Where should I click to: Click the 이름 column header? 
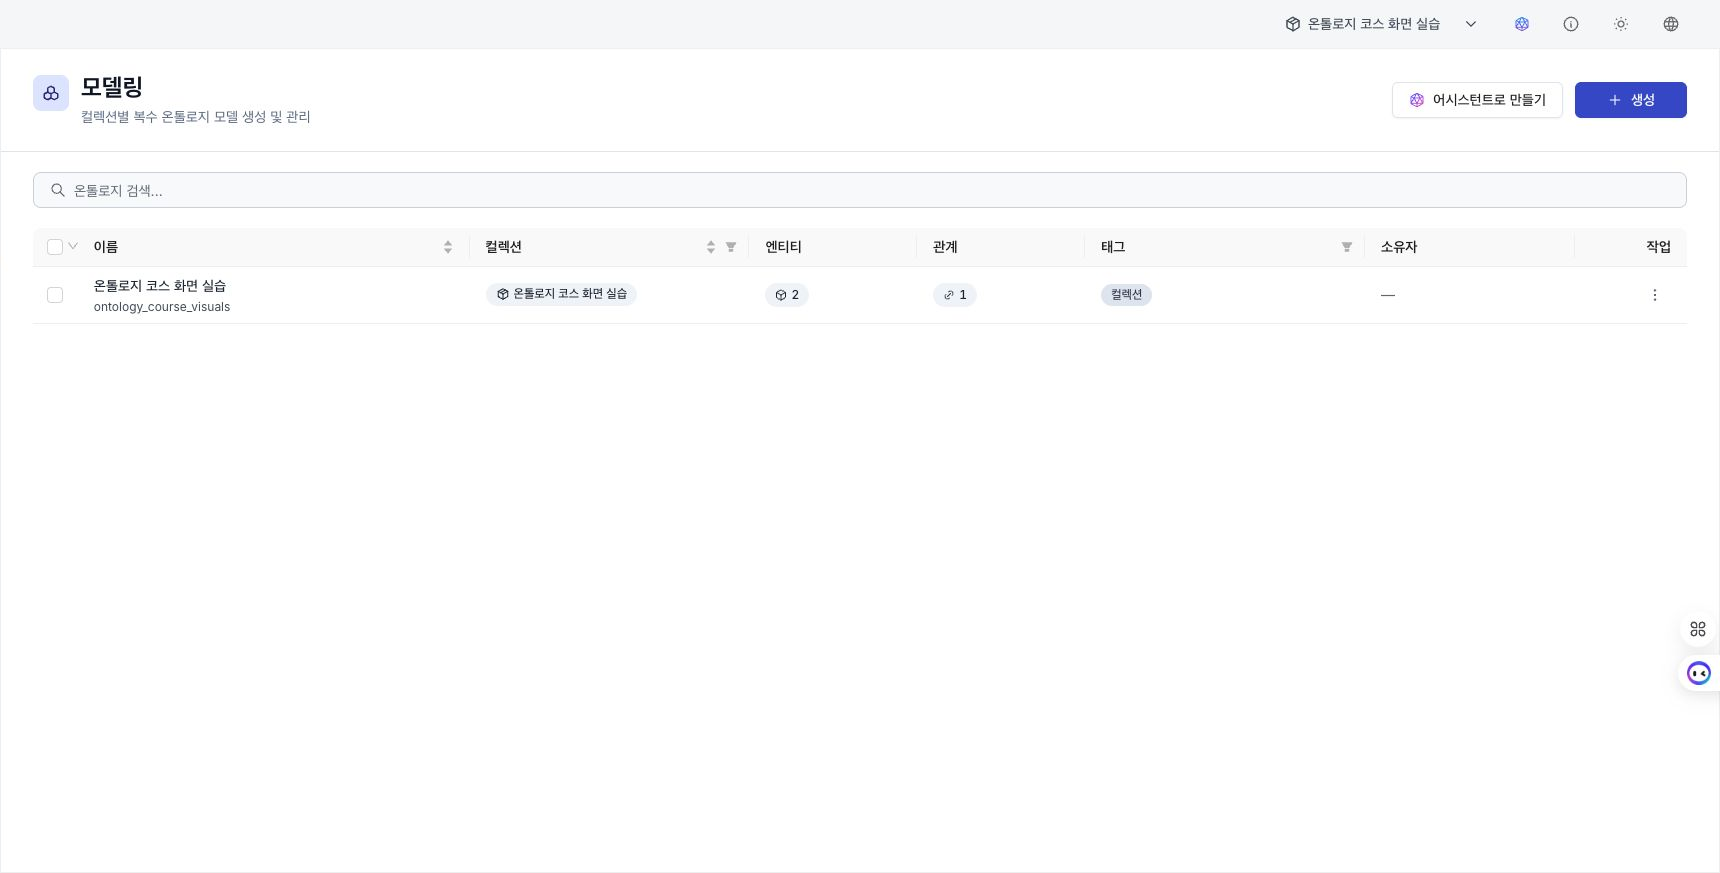click(106, 247)
